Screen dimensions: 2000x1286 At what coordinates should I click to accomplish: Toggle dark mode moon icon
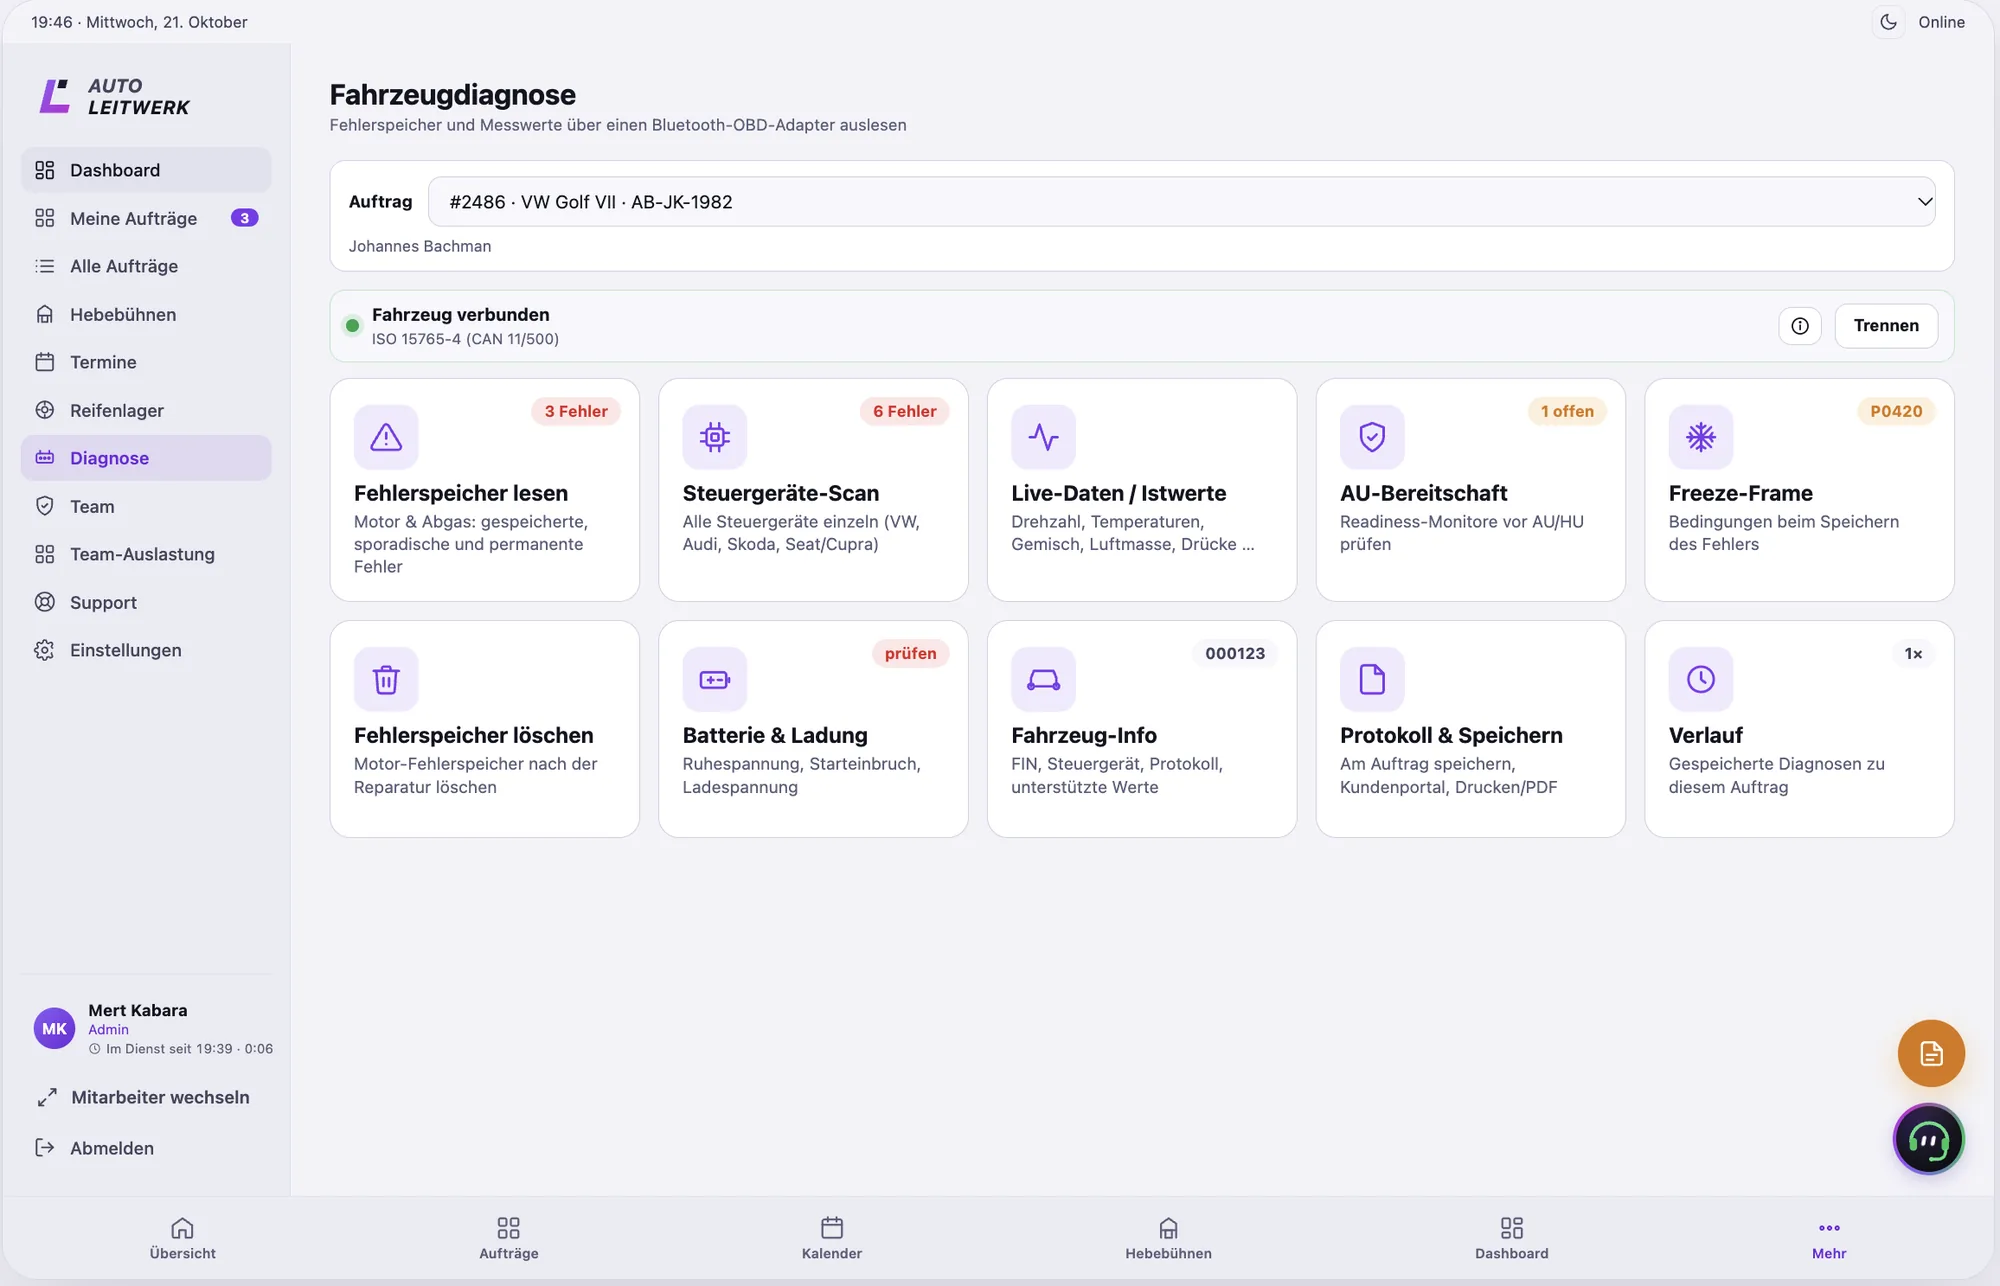point(1888,22)
